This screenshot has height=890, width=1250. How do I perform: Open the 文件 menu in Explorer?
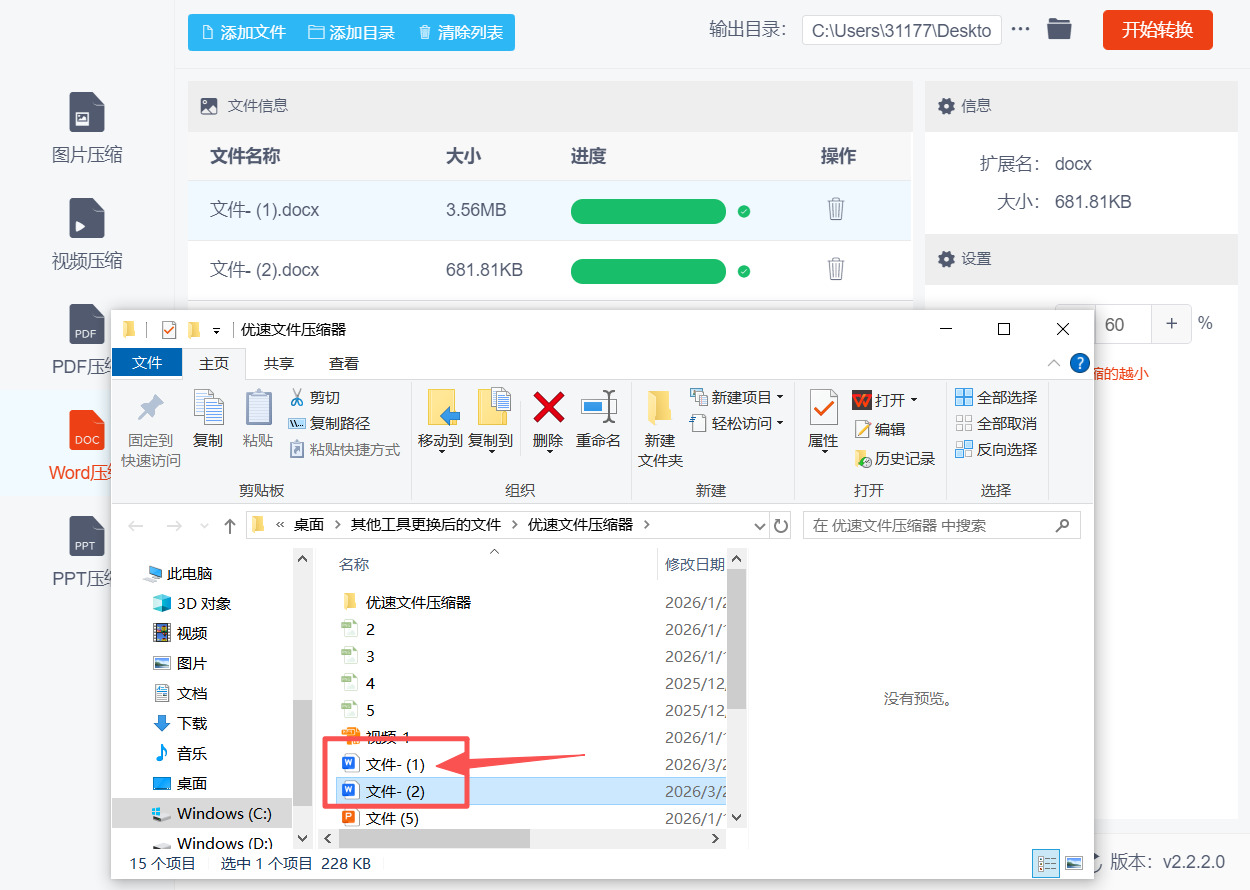(147, 363)
